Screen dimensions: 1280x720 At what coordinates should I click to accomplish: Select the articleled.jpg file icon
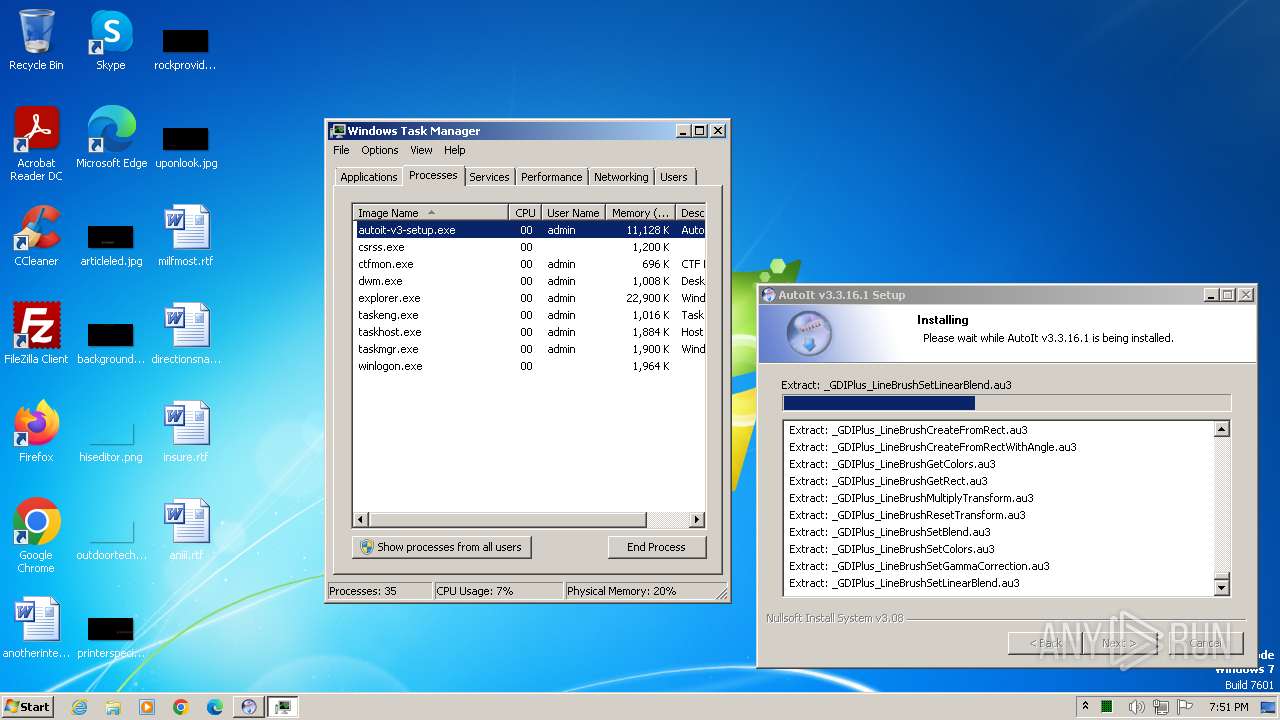point(111,242)
